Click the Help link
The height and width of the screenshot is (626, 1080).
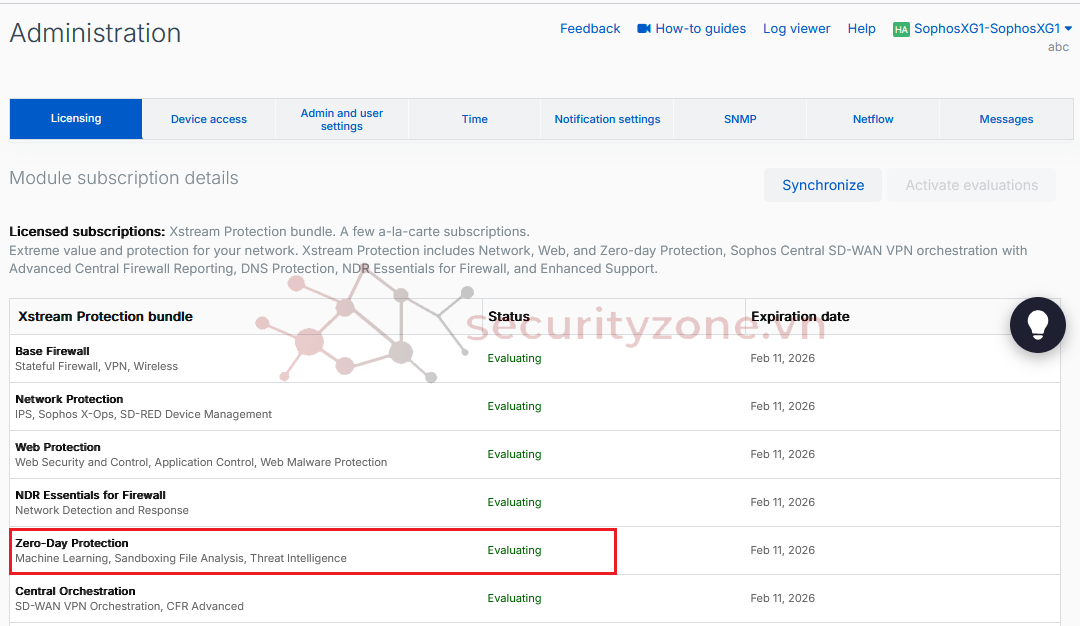pos(861,29)
